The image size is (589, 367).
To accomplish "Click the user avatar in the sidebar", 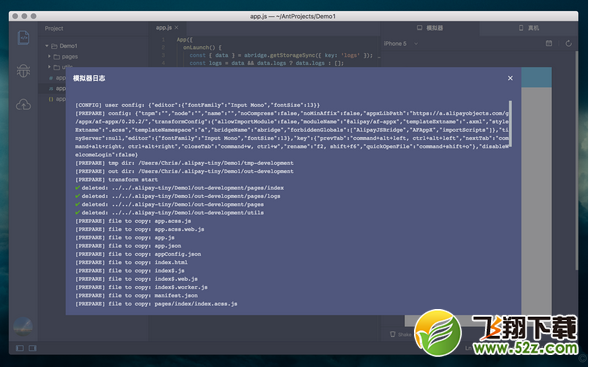I will click(x=23, y=326).
